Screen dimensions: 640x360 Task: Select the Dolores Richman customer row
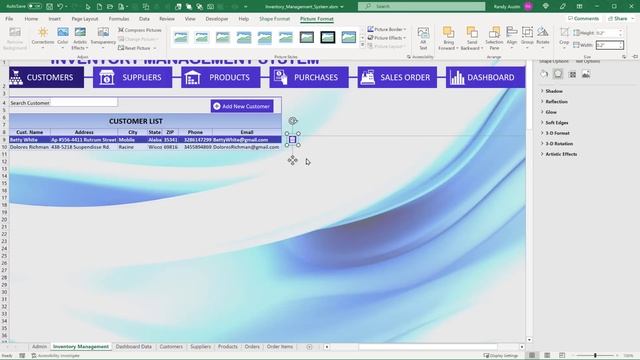pyautogui.click(x=145, y=147)
